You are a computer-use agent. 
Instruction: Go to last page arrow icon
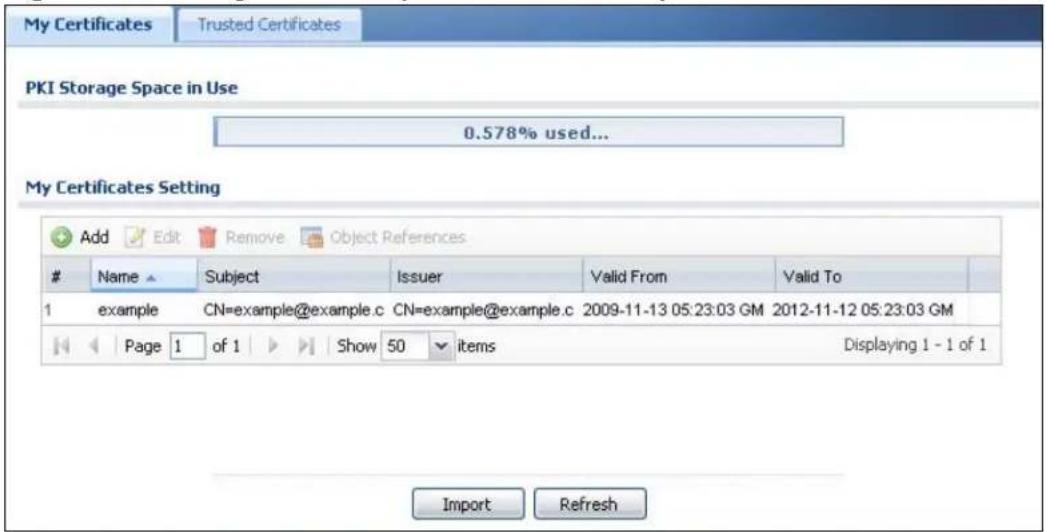click(306, 346)
